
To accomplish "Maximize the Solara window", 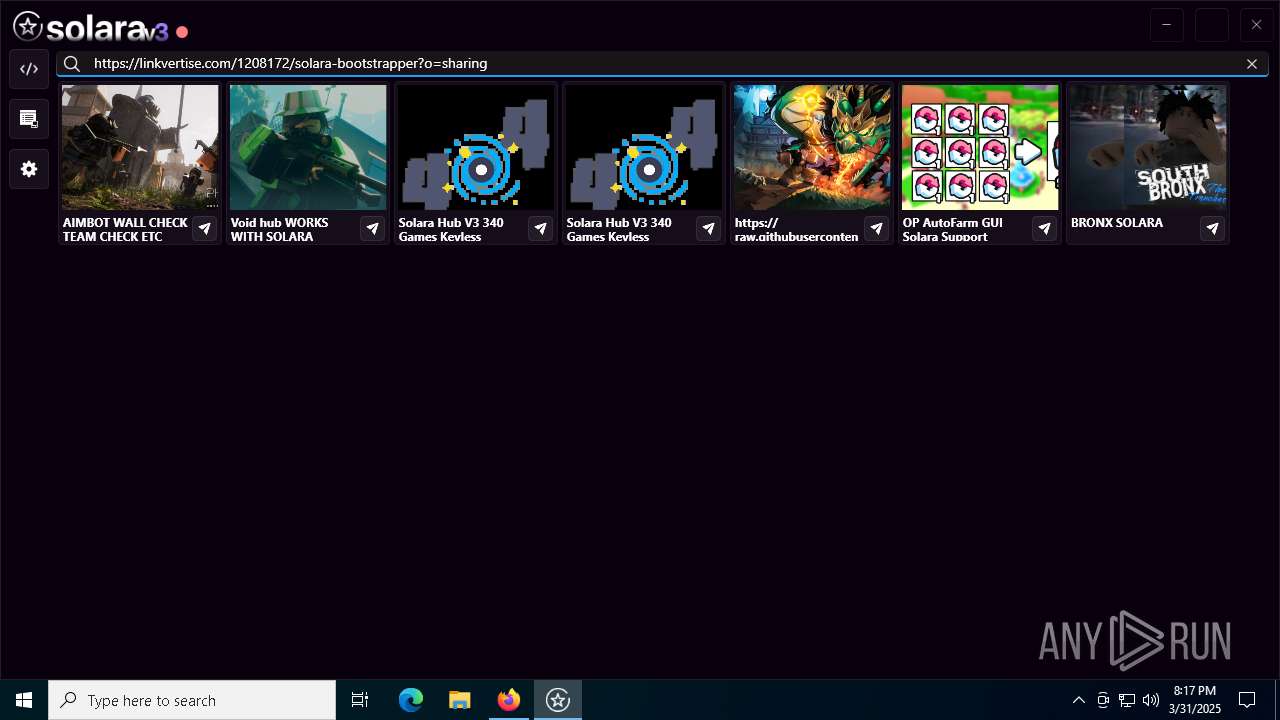I will [x=1212, y=25].
